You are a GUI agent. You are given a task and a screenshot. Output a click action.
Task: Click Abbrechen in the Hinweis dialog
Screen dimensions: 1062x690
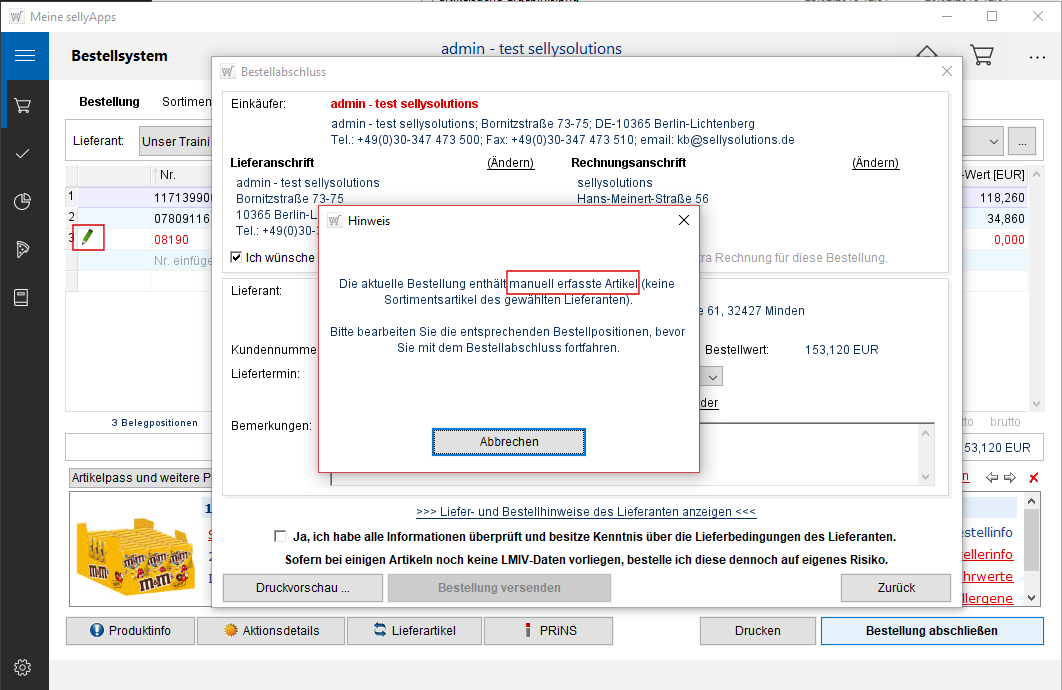point(509,441)
